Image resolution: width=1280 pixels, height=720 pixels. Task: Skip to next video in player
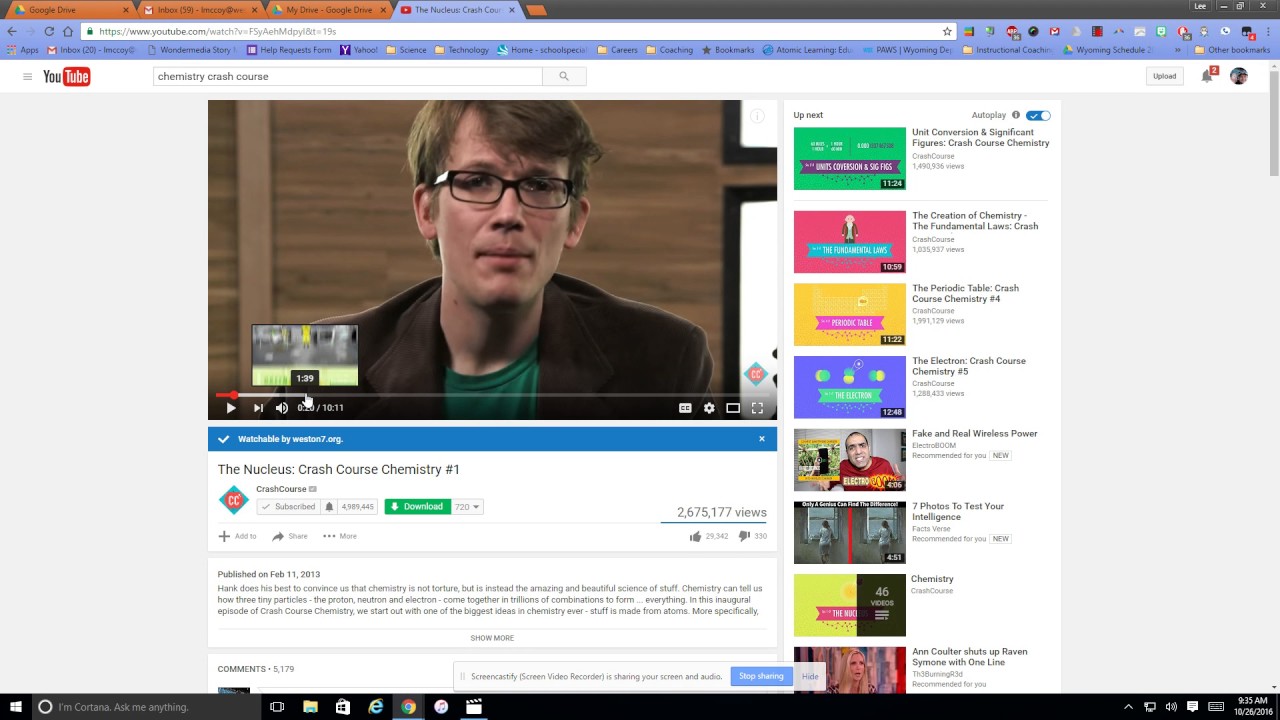pyautogui.click(x=258, y=408)
